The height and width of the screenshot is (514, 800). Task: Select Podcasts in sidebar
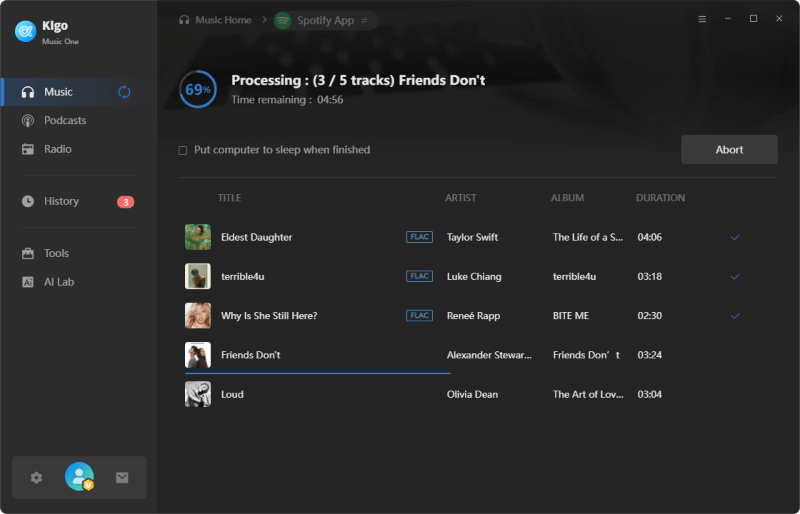[x=65, y=120]
